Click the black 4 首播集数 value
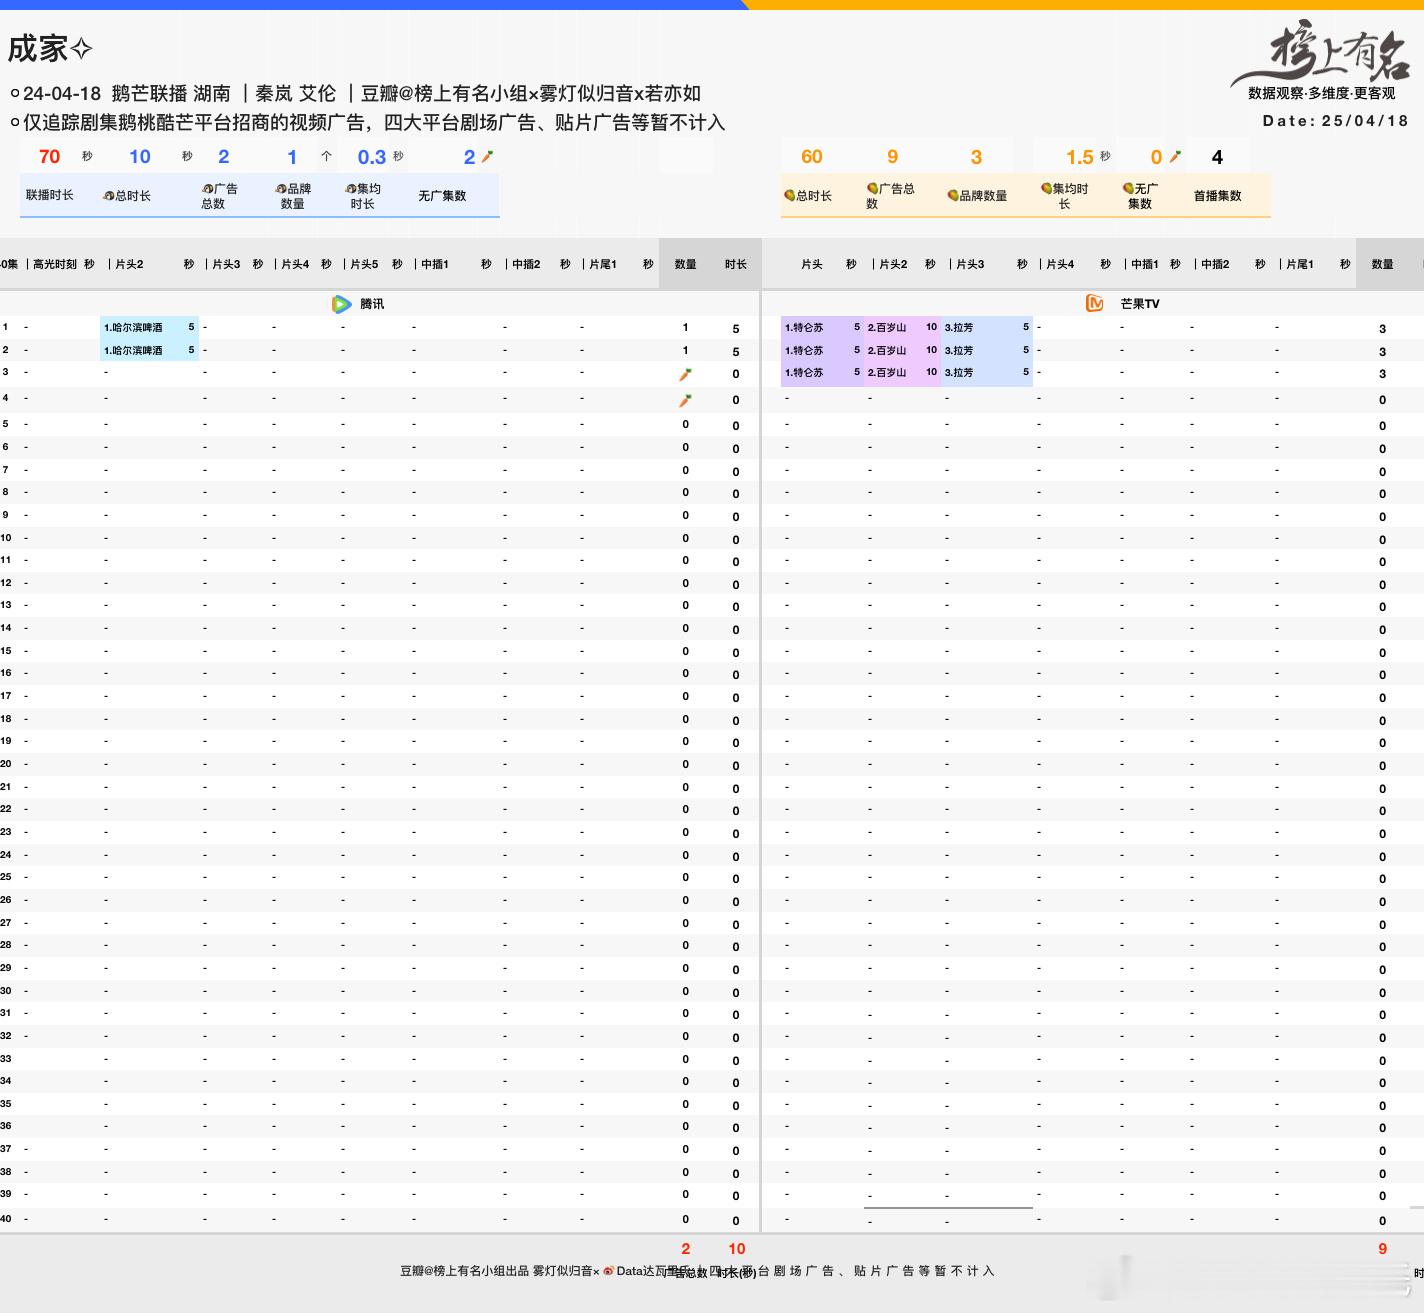 (1217, 157)
